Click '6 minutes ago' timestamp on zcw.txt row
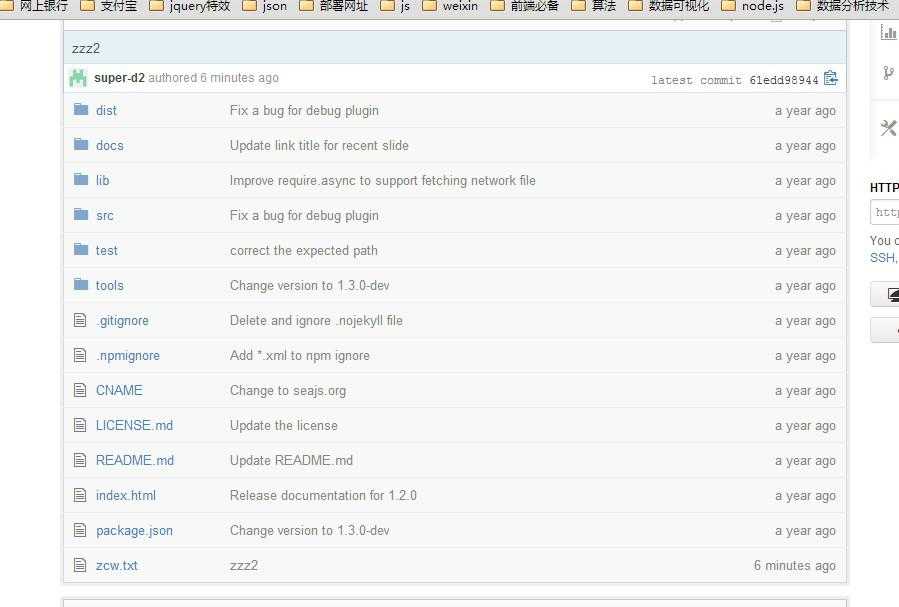The height and width of the screenshot is (607, 899). (x=794, y=565)
